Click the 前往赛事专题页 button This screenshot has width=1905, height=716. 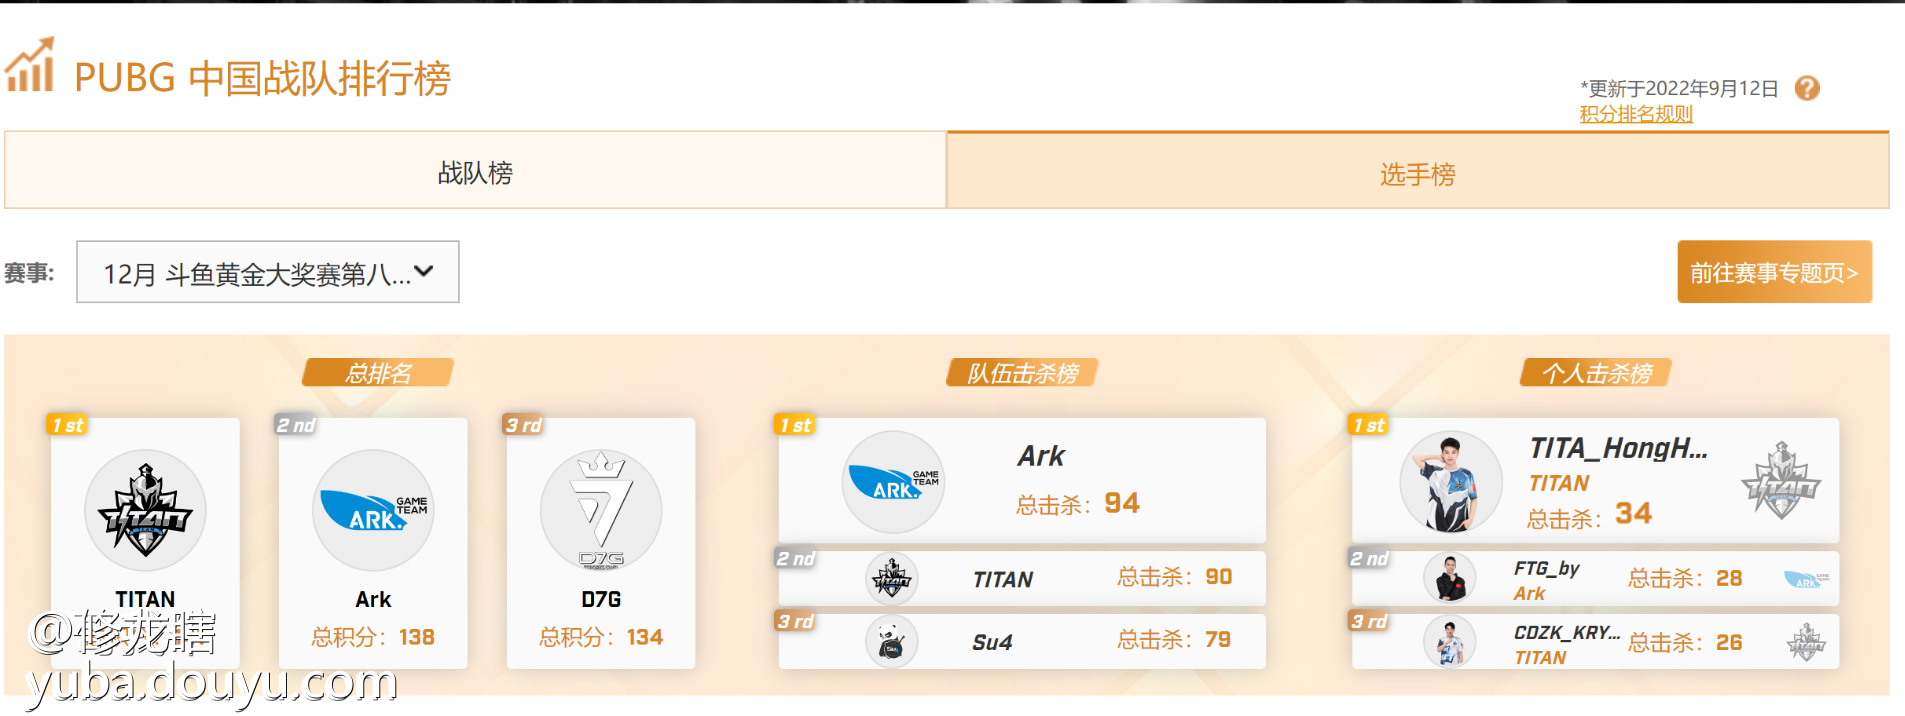pyautogui.click(x=1774, y=272)
